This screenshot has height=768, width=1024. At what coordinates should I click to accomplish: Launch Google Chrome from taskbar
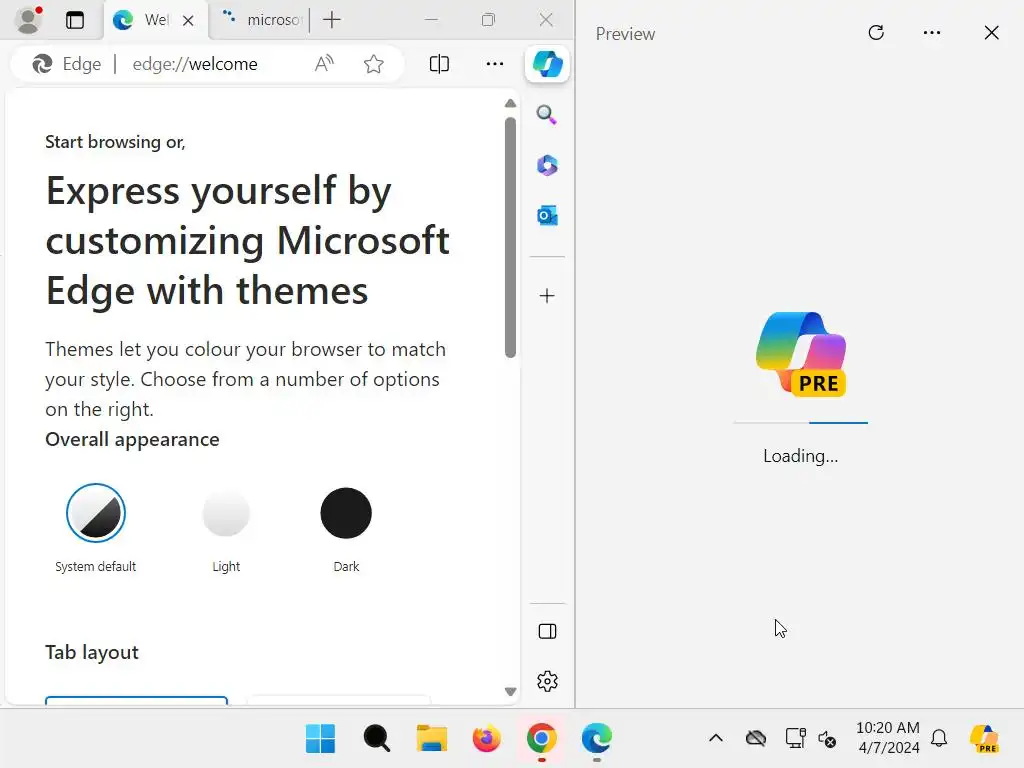click(541, 739)
